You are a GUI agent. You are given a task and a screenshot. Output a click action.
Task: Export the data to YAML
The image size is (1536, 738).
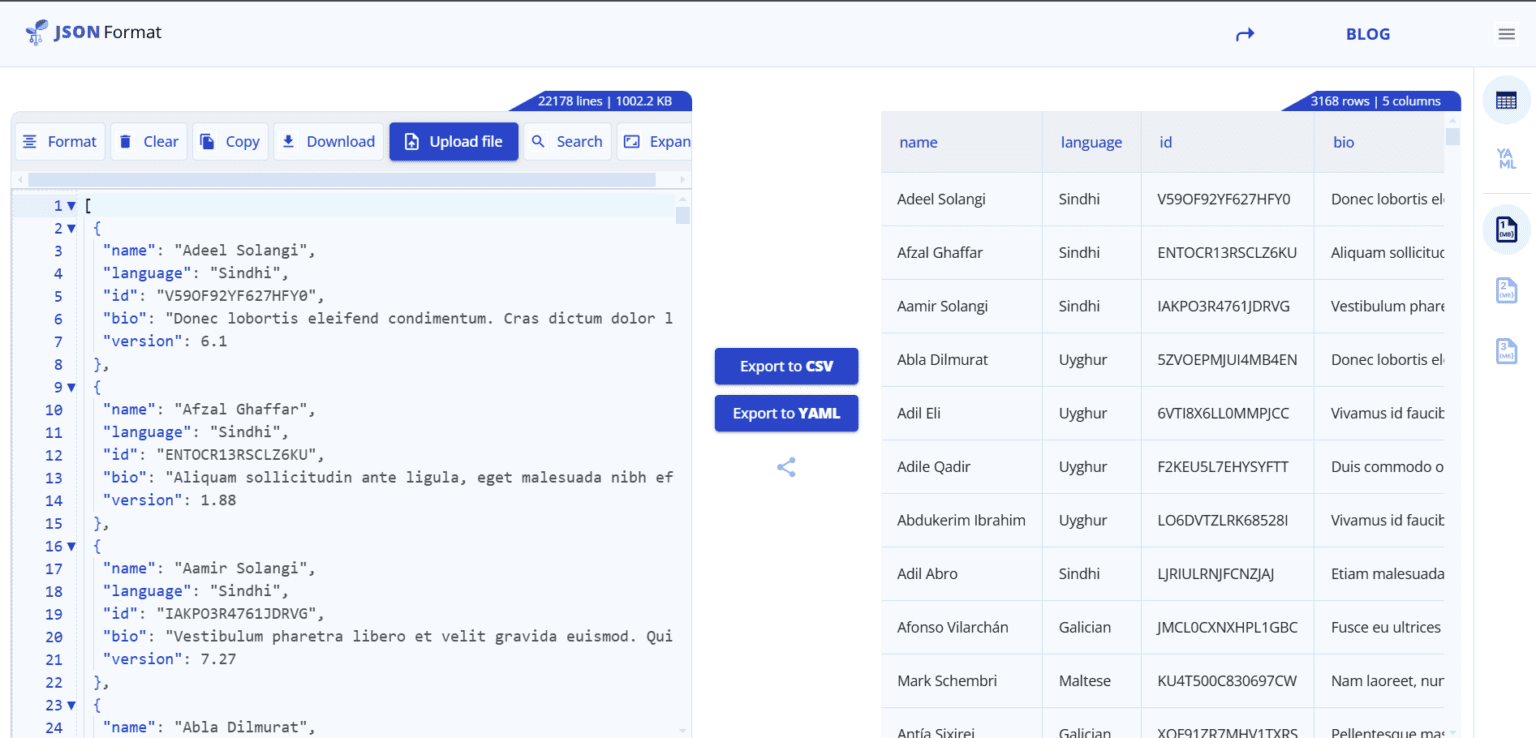786,413
